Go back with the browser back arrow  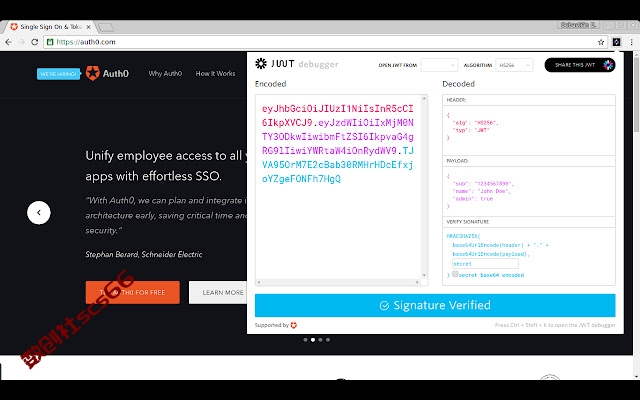(9, 42)
